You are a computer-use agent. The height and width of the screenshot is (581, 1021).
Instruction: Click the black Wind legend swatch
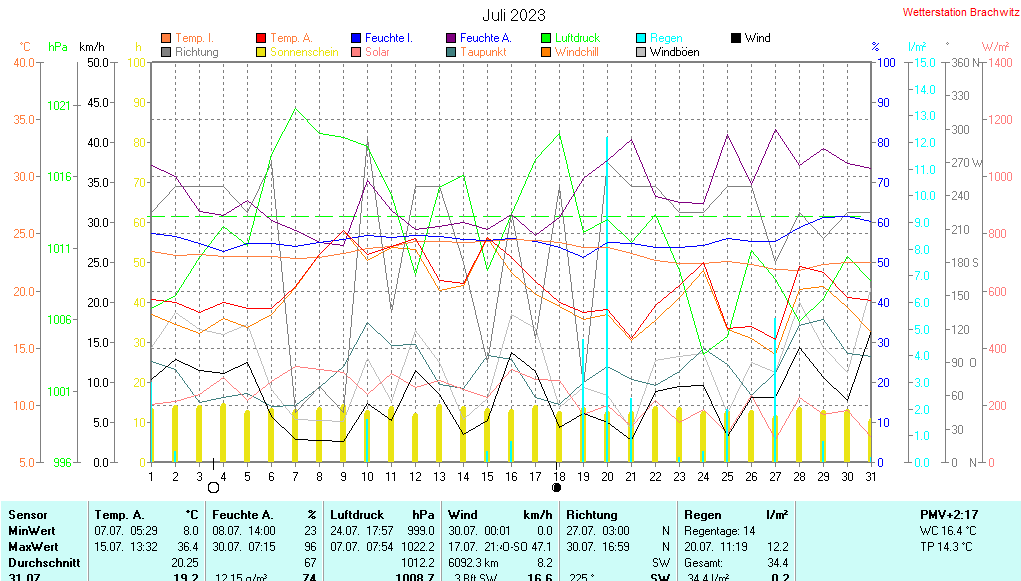pyautogui.click(x=736, y=38)
